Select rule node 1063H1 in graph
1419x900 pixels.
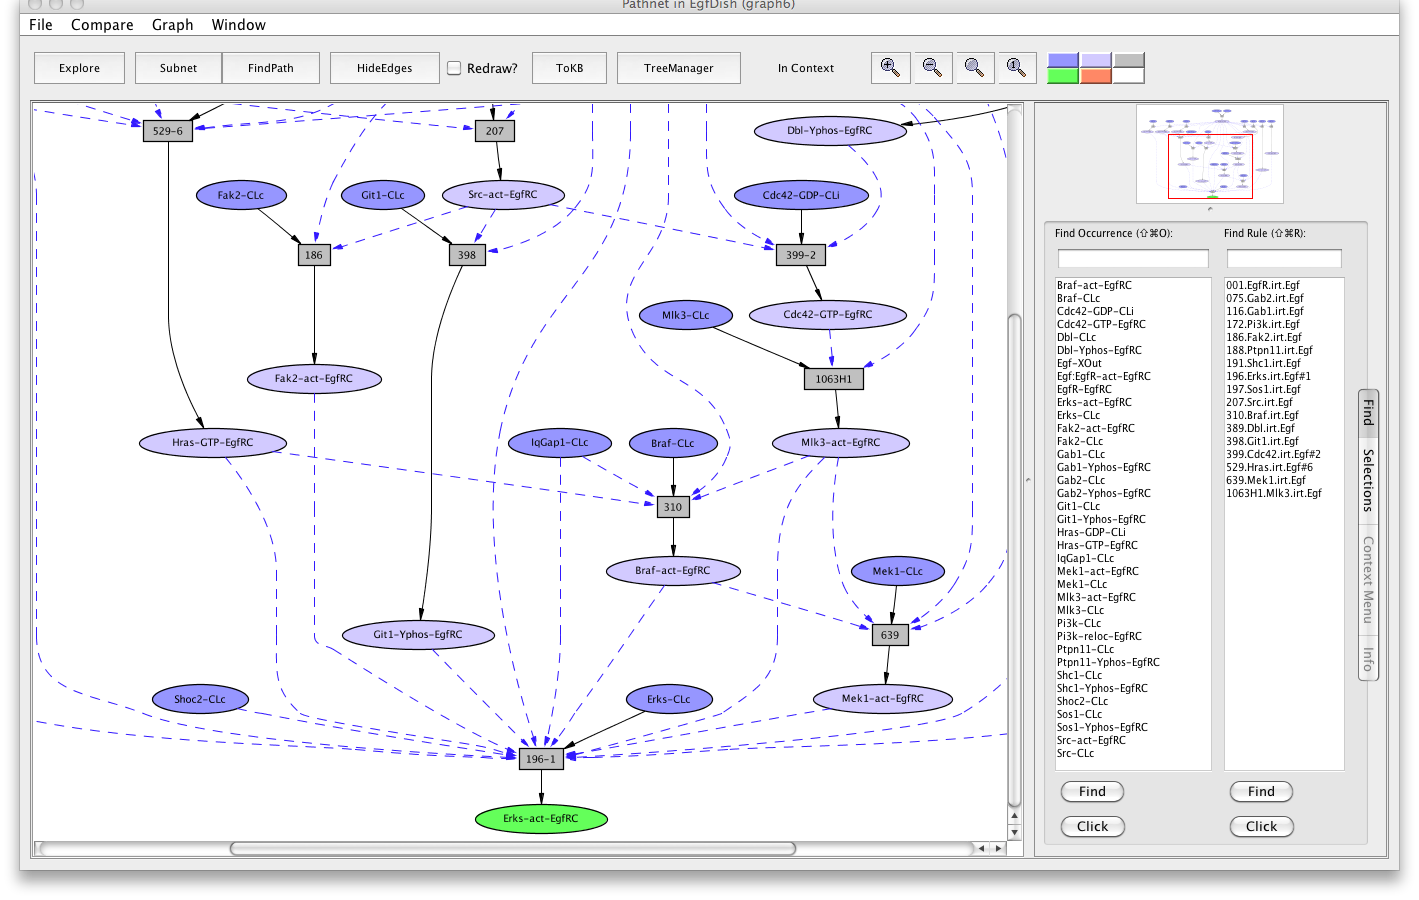pos(834,379)
